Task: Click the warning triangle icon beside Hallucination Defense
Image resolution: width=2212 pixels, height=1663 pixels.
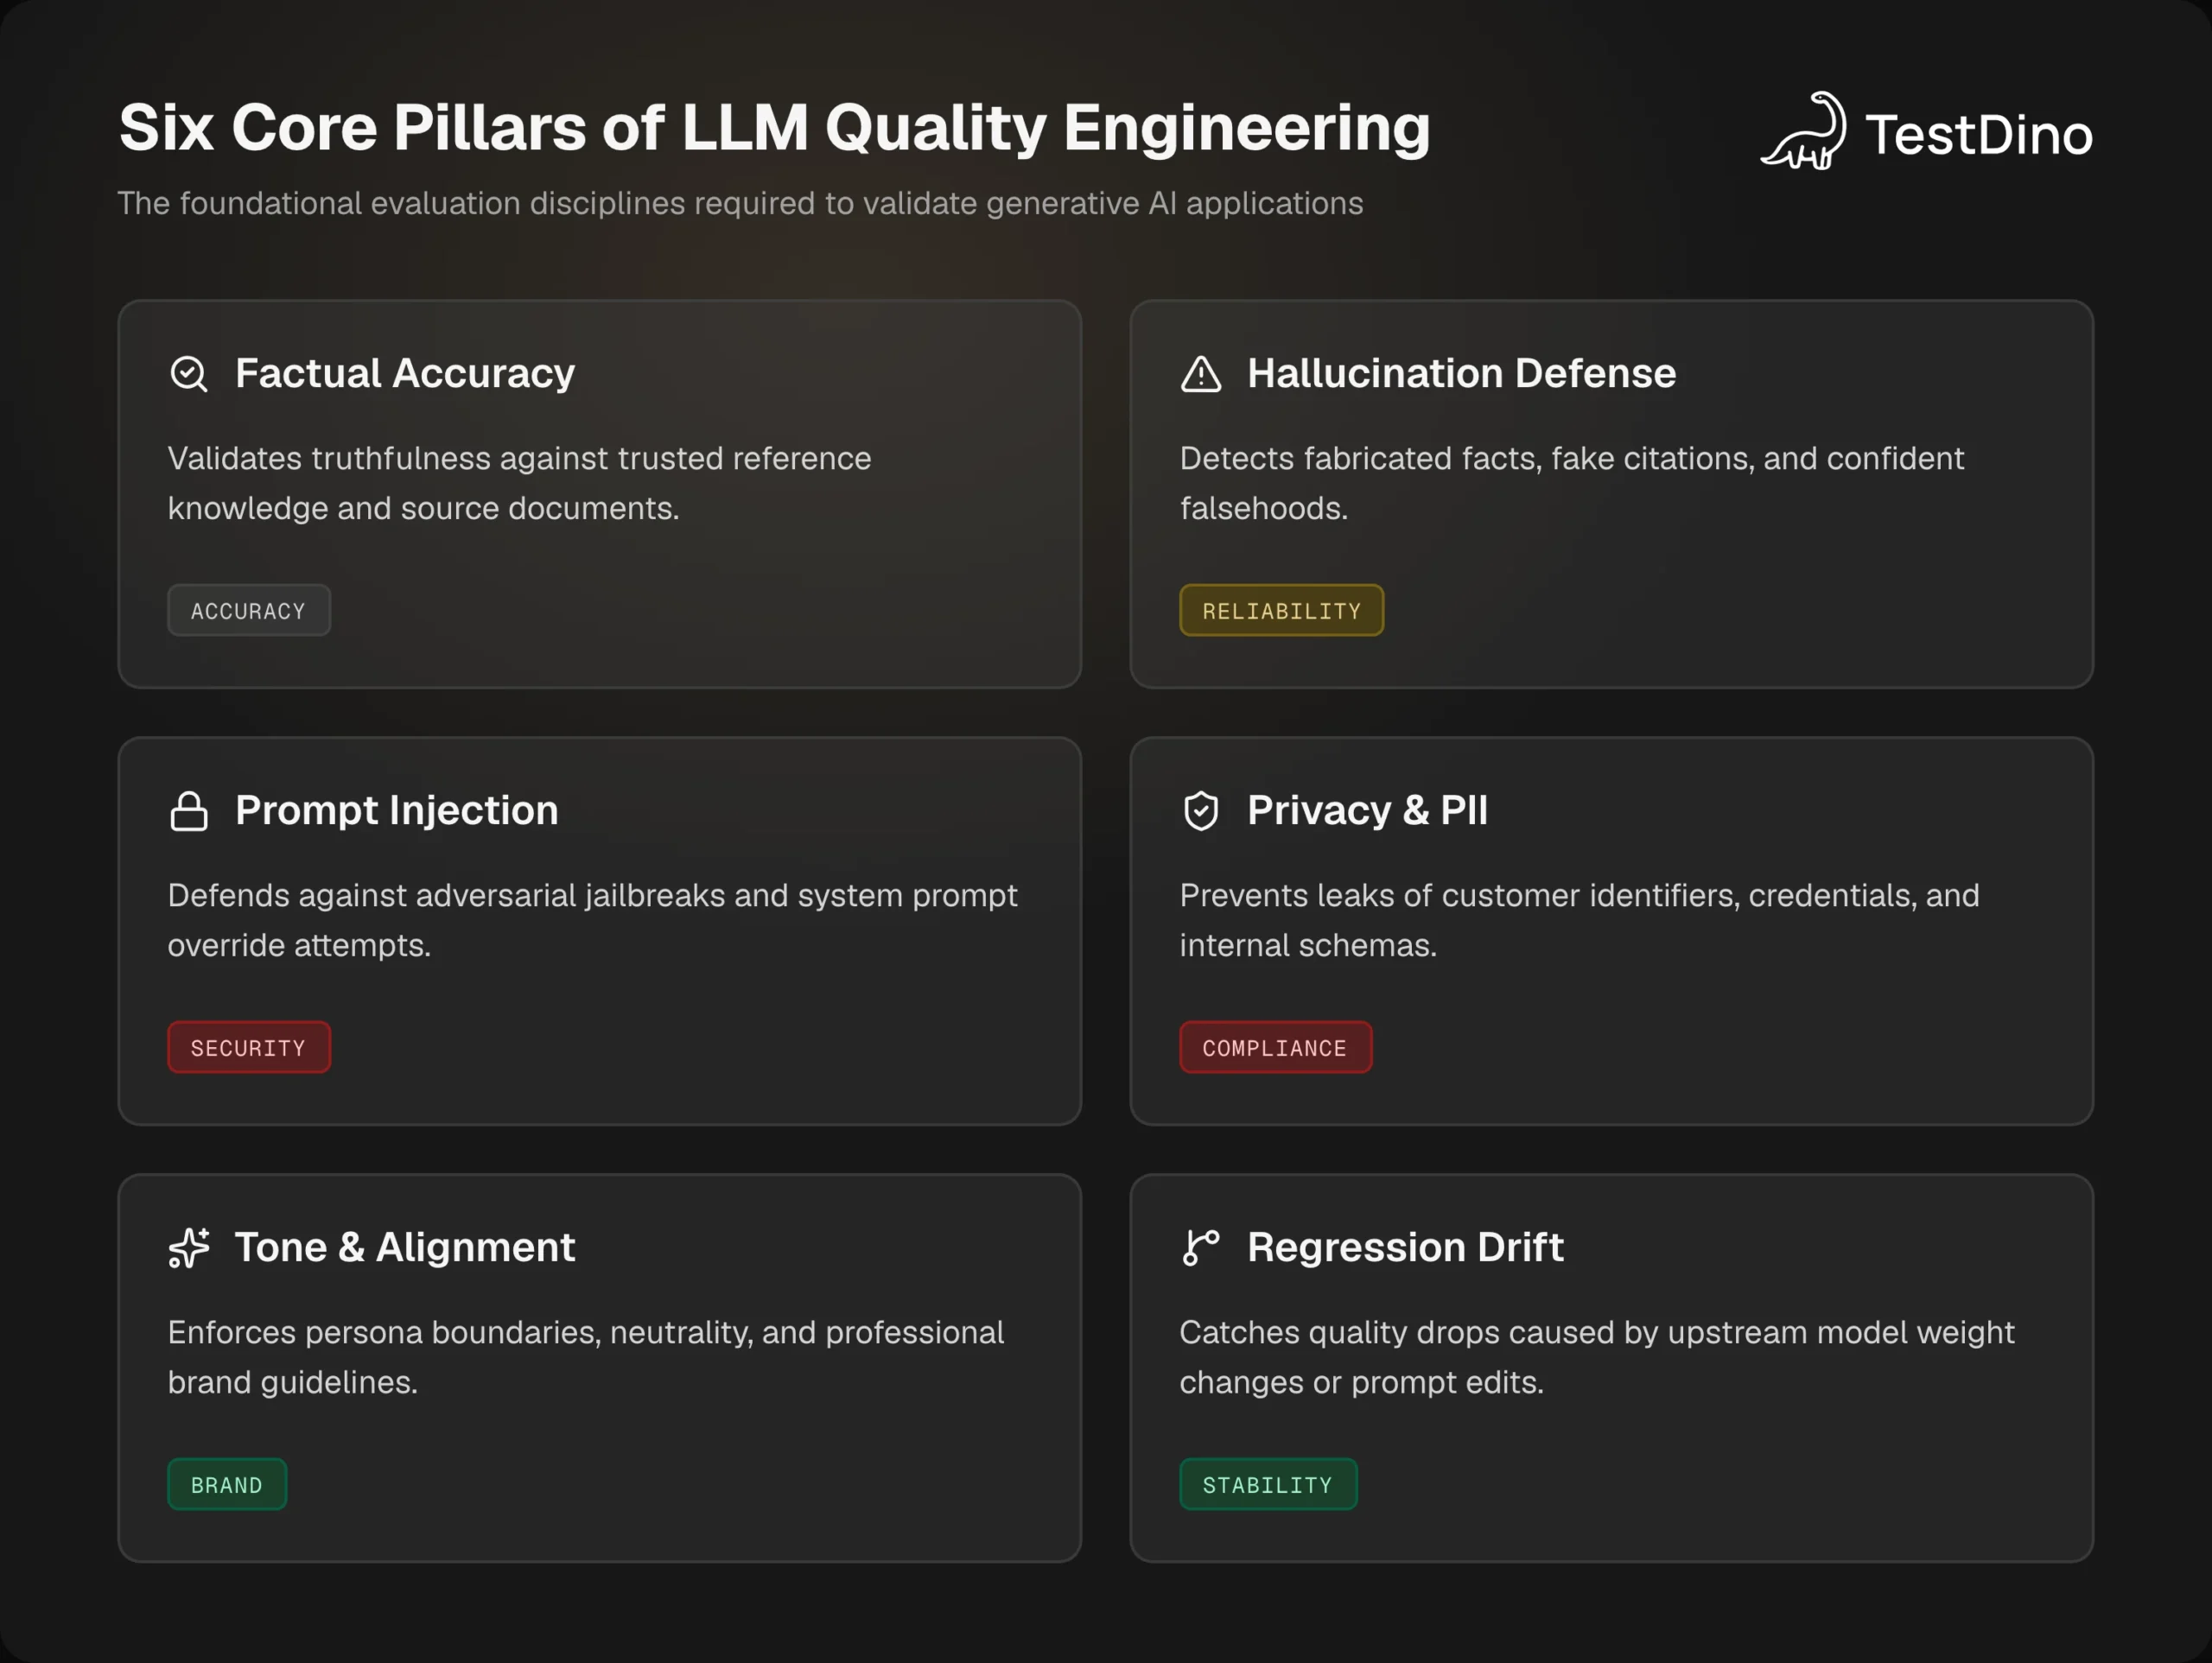Action: click(1201, 374)
